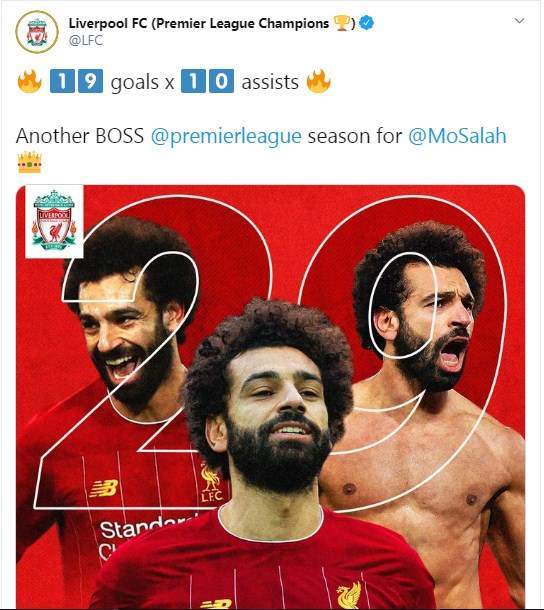Viewport: 544px width, 610px height.
Task: Open the @LFC handle
Action: (86, 40)
